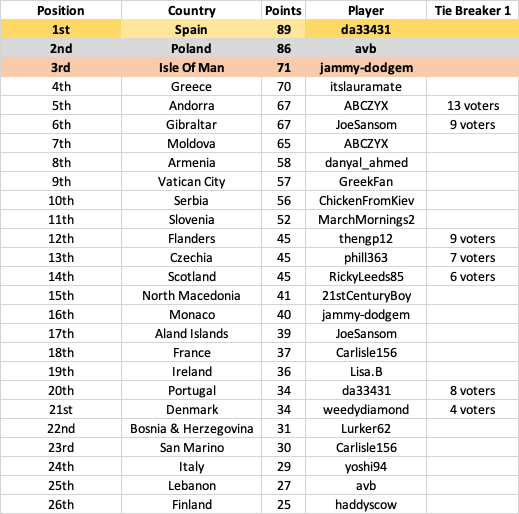Click the Tie Breaker 1 header
519x514 pixels.
coord(473,10)
